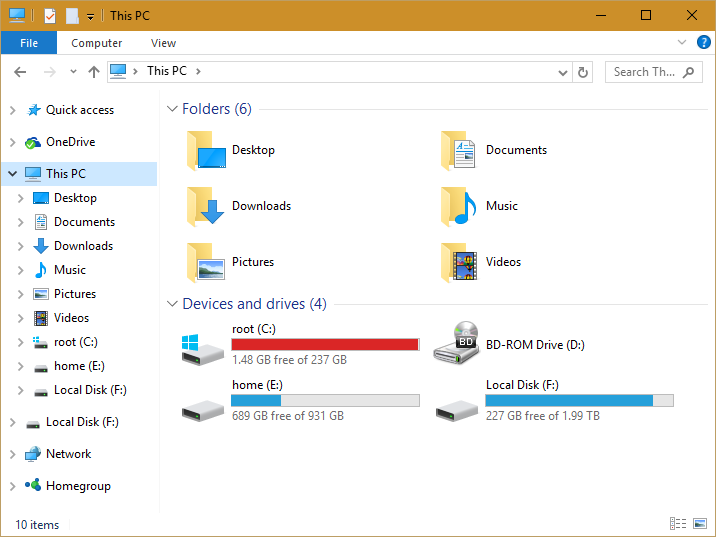Select Network in the navigation pane
Viewport: 716px width, 537px height.
pyautogui.click(x=68, y=454)
